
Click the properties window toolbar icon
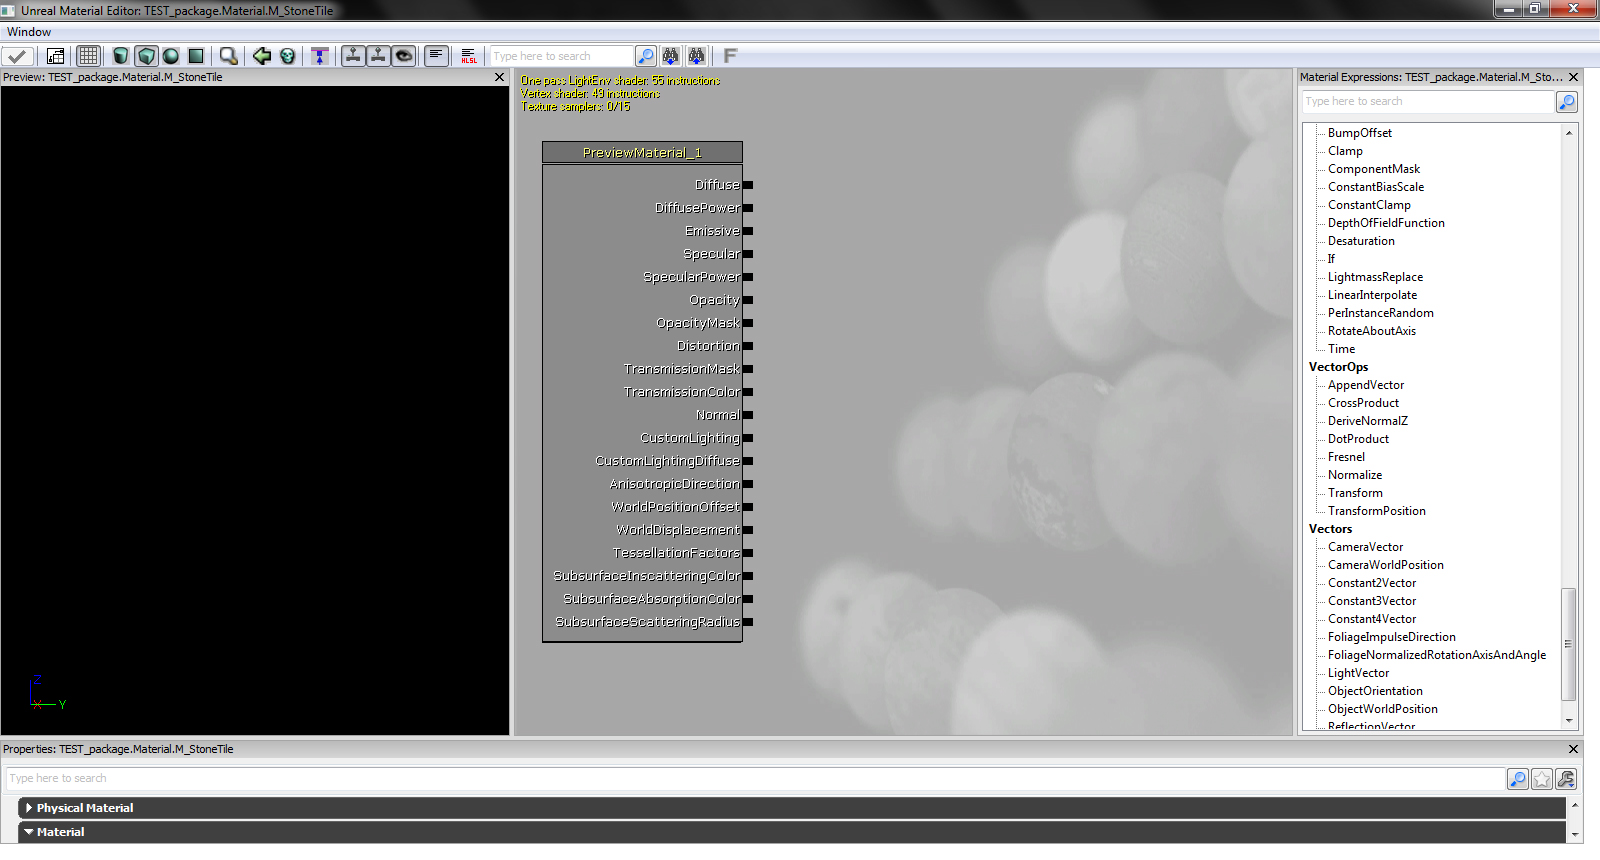(x=56, y=56)
